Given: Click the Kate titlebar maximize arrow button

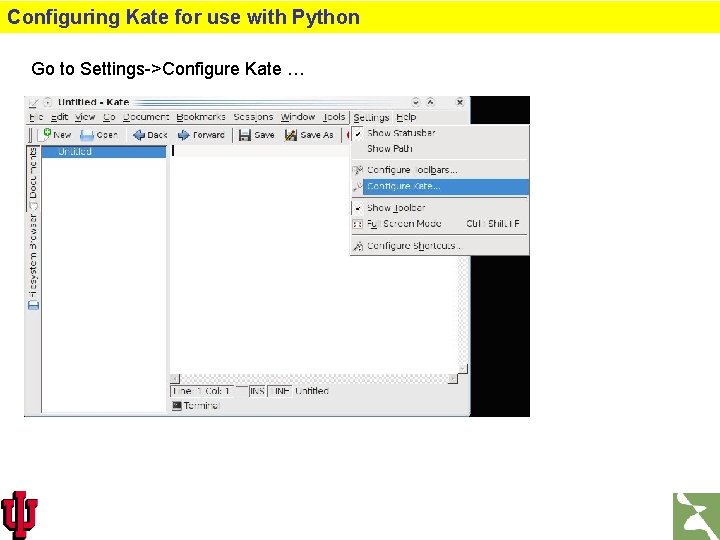Looking at the screenshot, I should click(x=430, y=102).
